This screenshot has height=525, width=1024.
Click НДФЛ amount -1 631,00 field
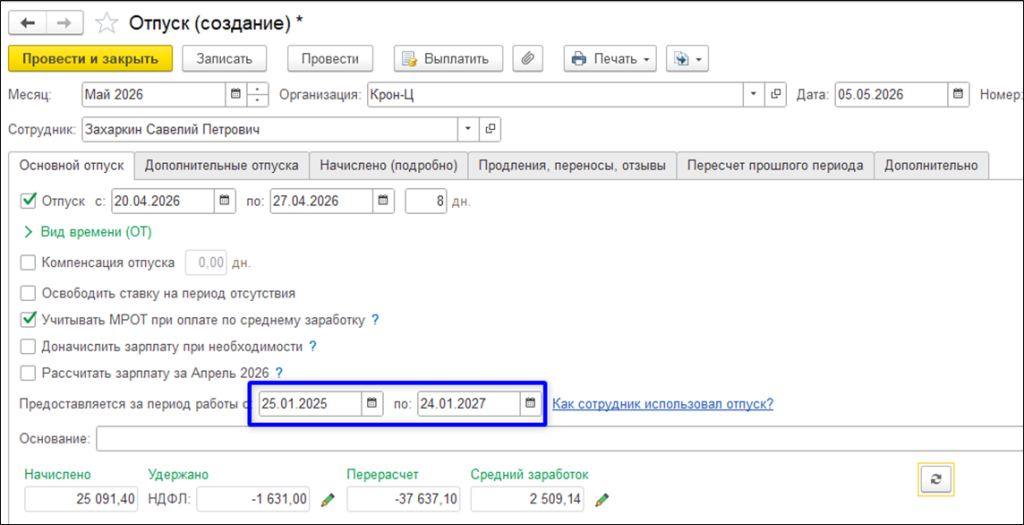(253, 500)
